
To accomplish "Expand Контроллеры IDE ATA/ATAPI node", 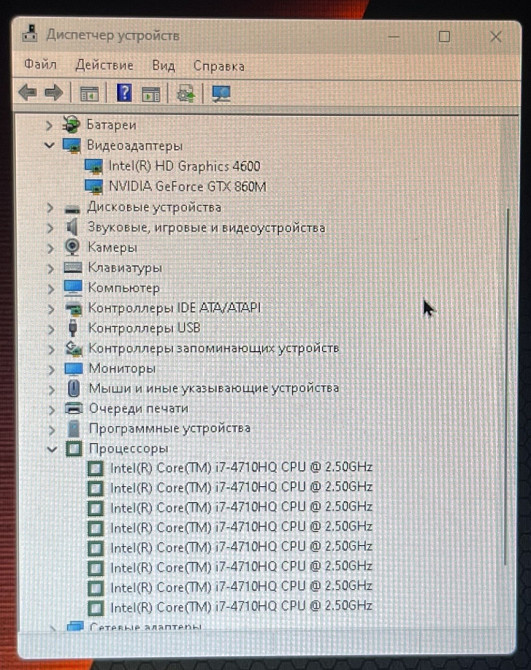I will coord(51,309).
